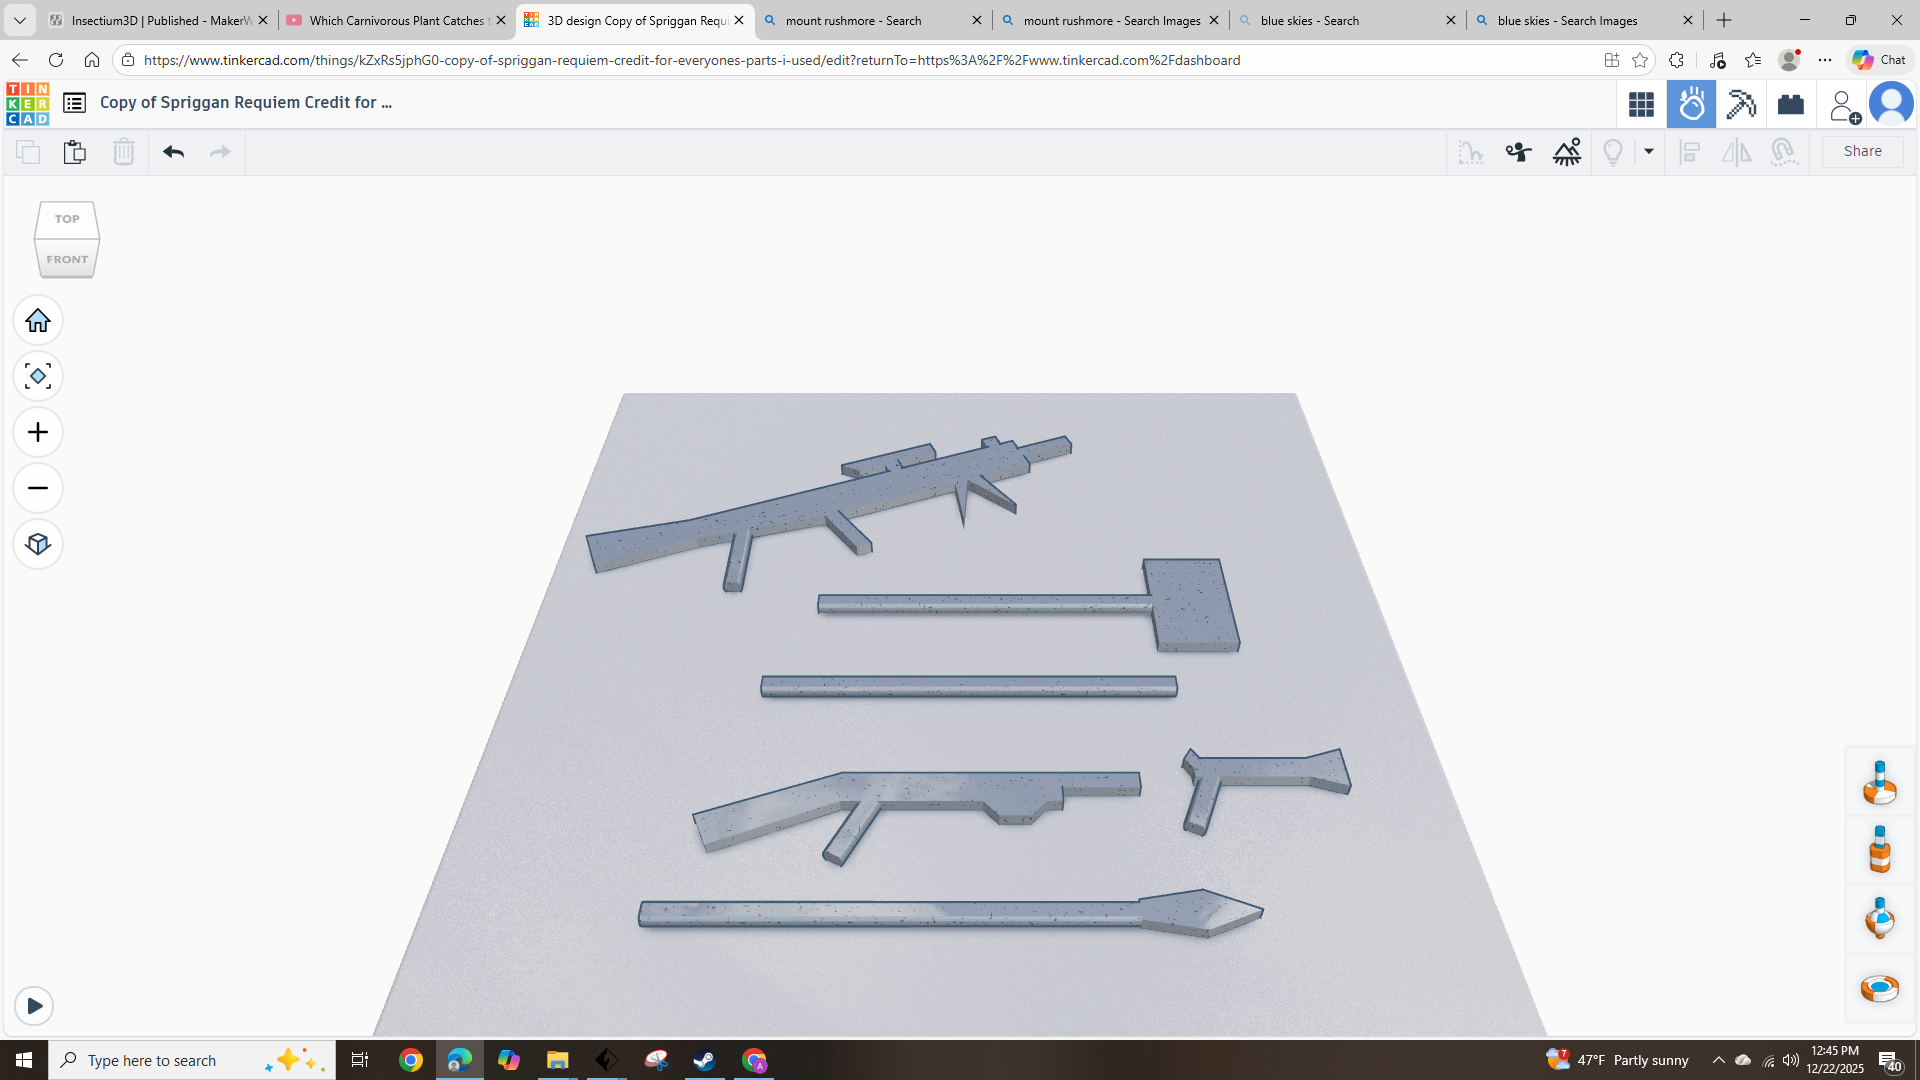Select the Sim Lab hand icon
1920x1080 pixels.
[x=1691, y=104]
